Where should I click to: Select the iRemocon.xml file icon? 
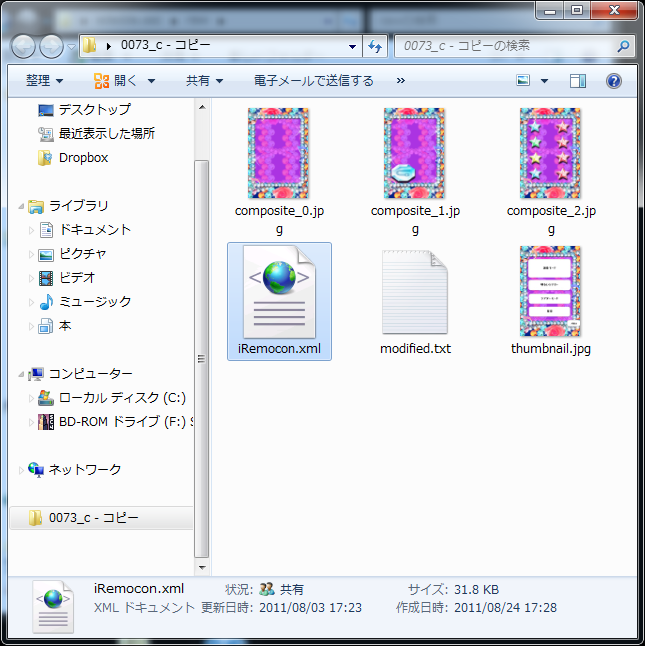tap(279, 292)
